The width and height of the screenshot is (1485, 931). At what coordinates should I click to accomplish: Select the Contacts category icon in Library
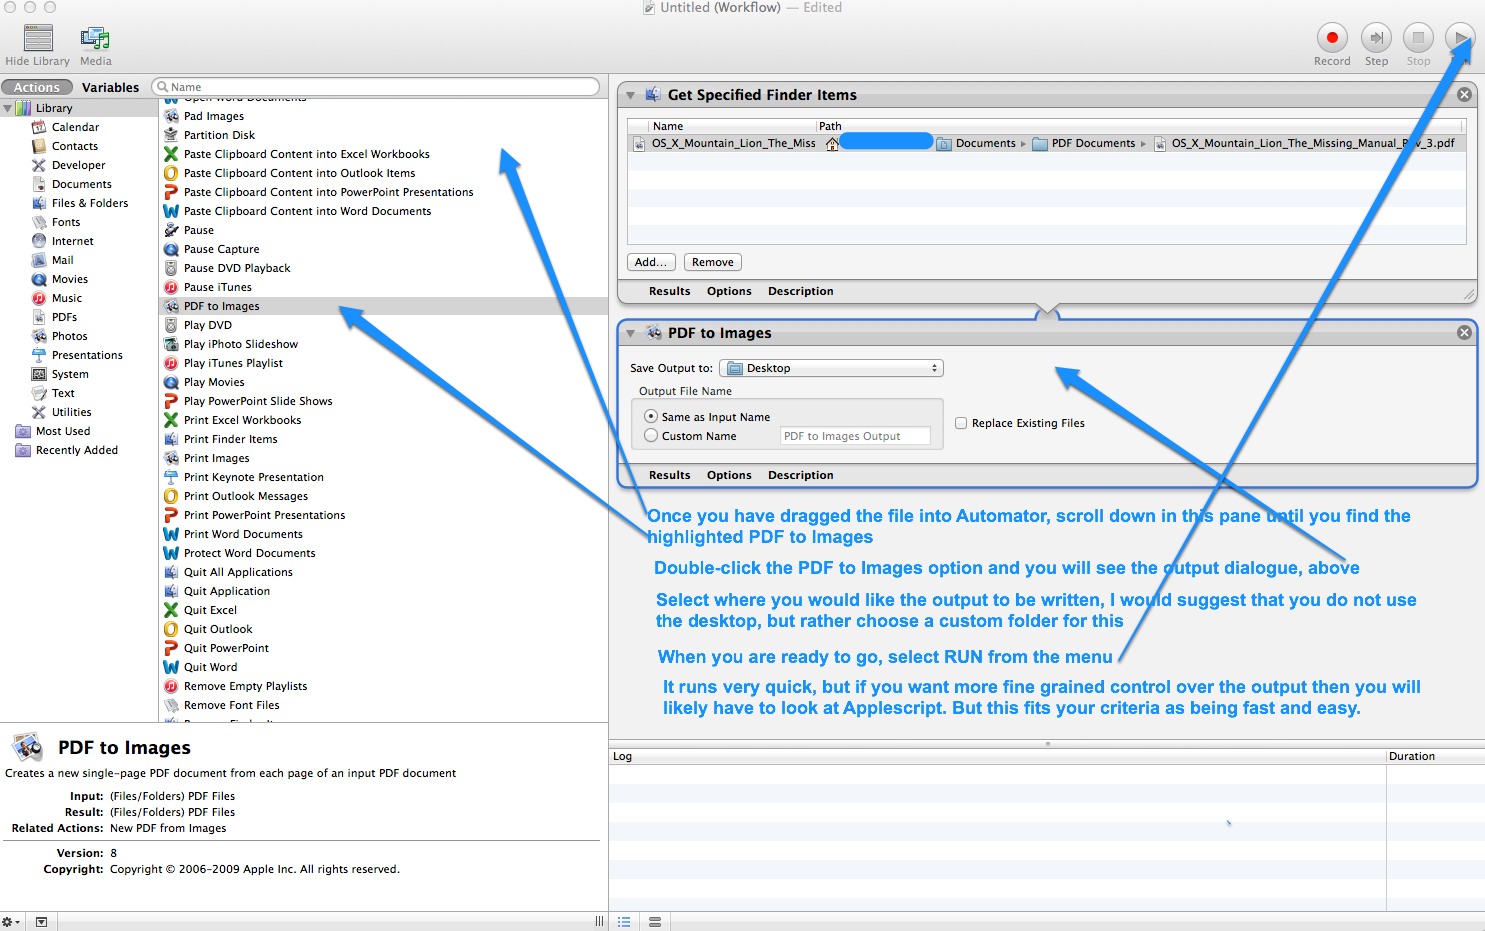(x=39, y=146)
